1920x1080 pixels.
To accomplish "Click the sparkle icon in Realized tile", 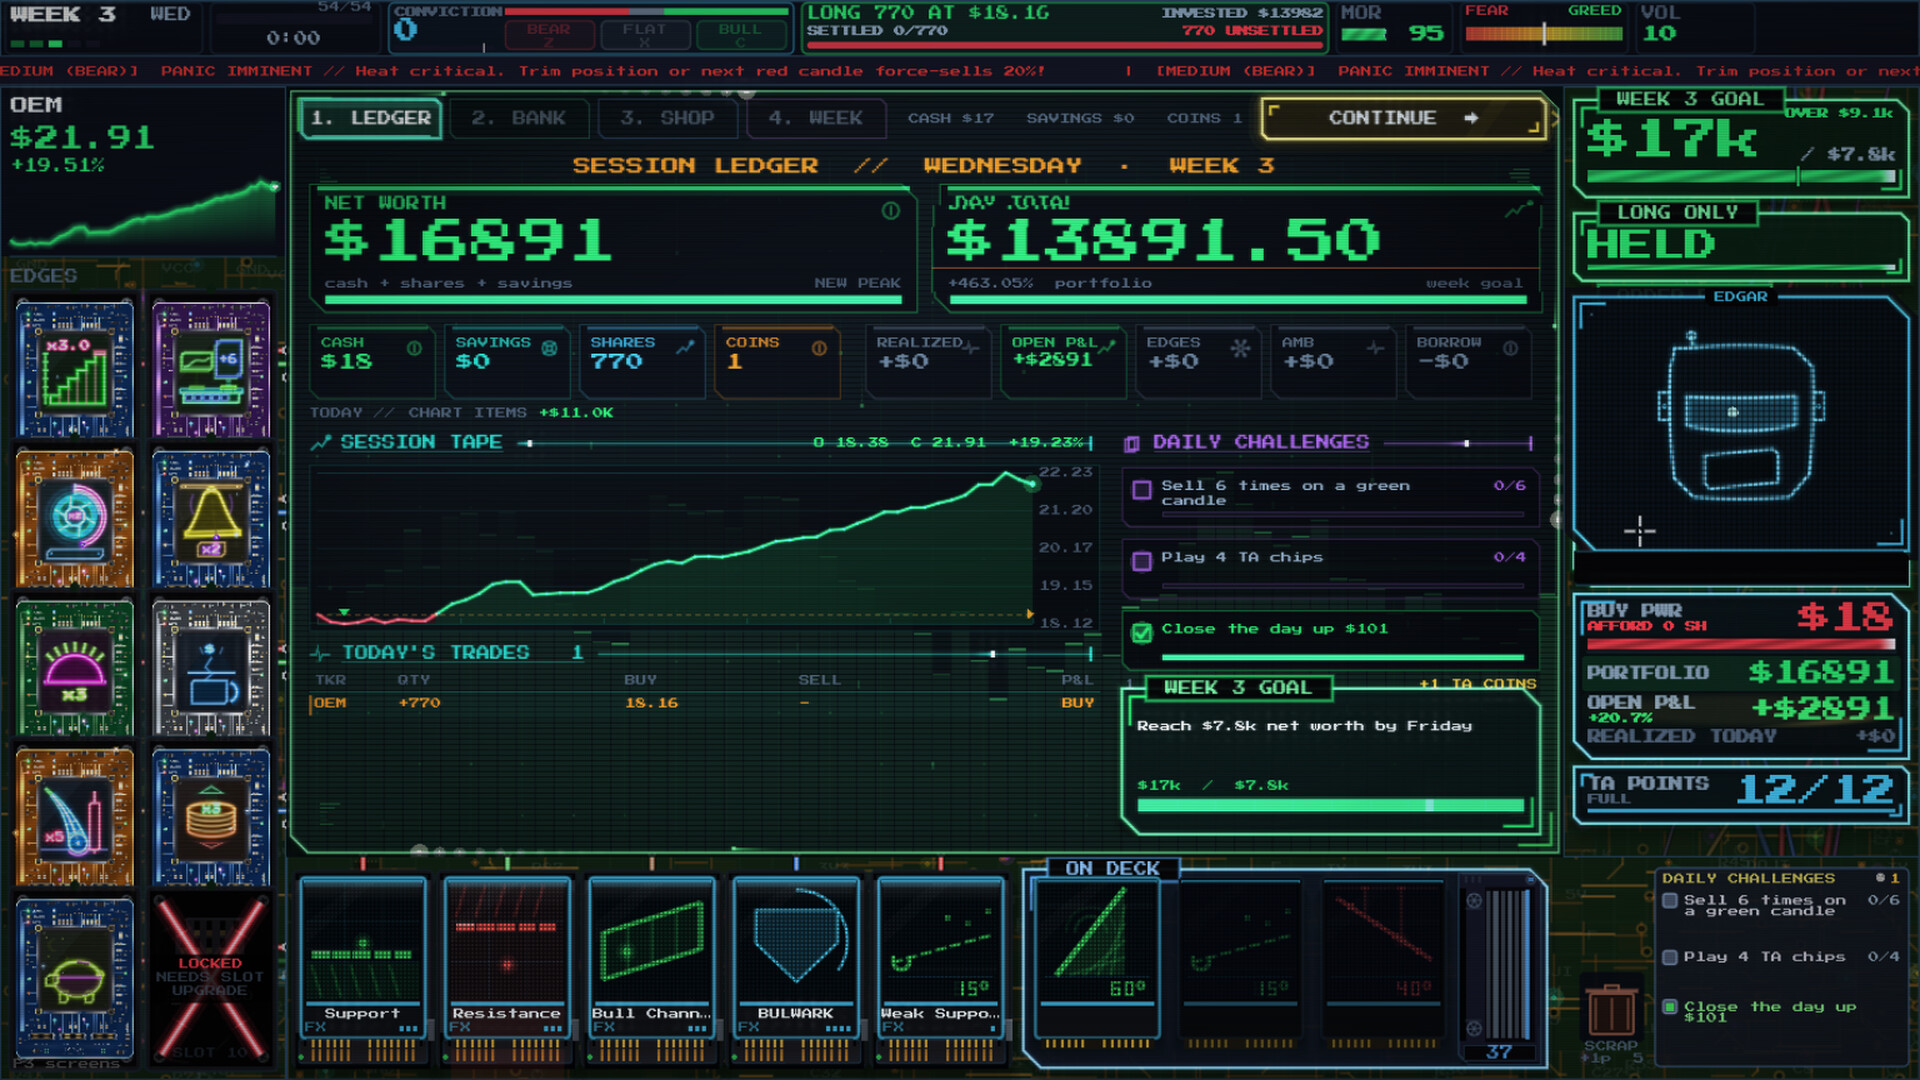I will [970, 347].
